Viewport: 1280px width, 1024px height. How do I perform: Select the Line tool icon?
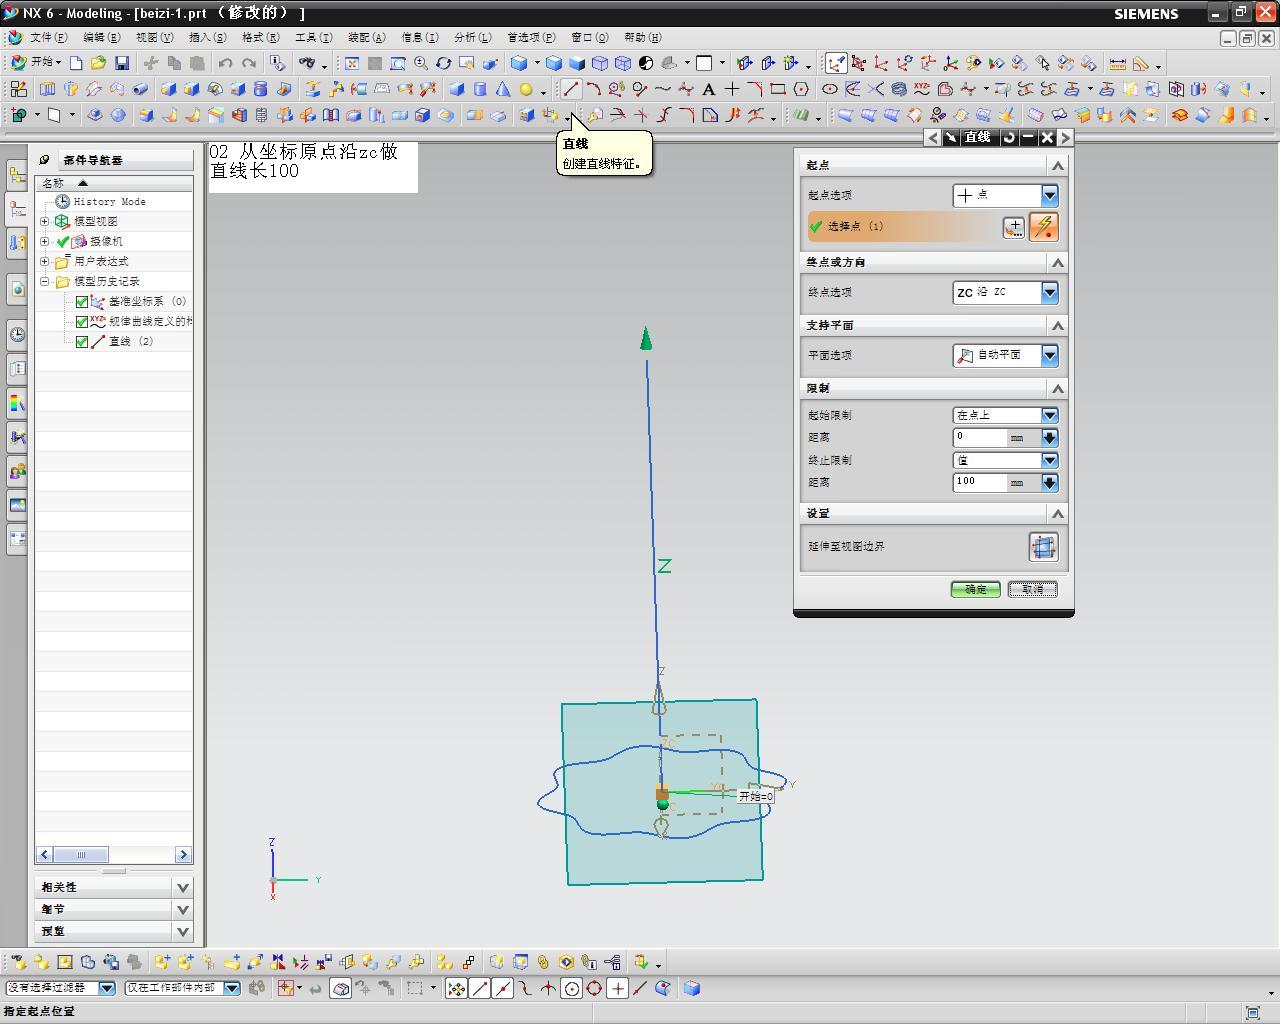[x=570, y=89]
